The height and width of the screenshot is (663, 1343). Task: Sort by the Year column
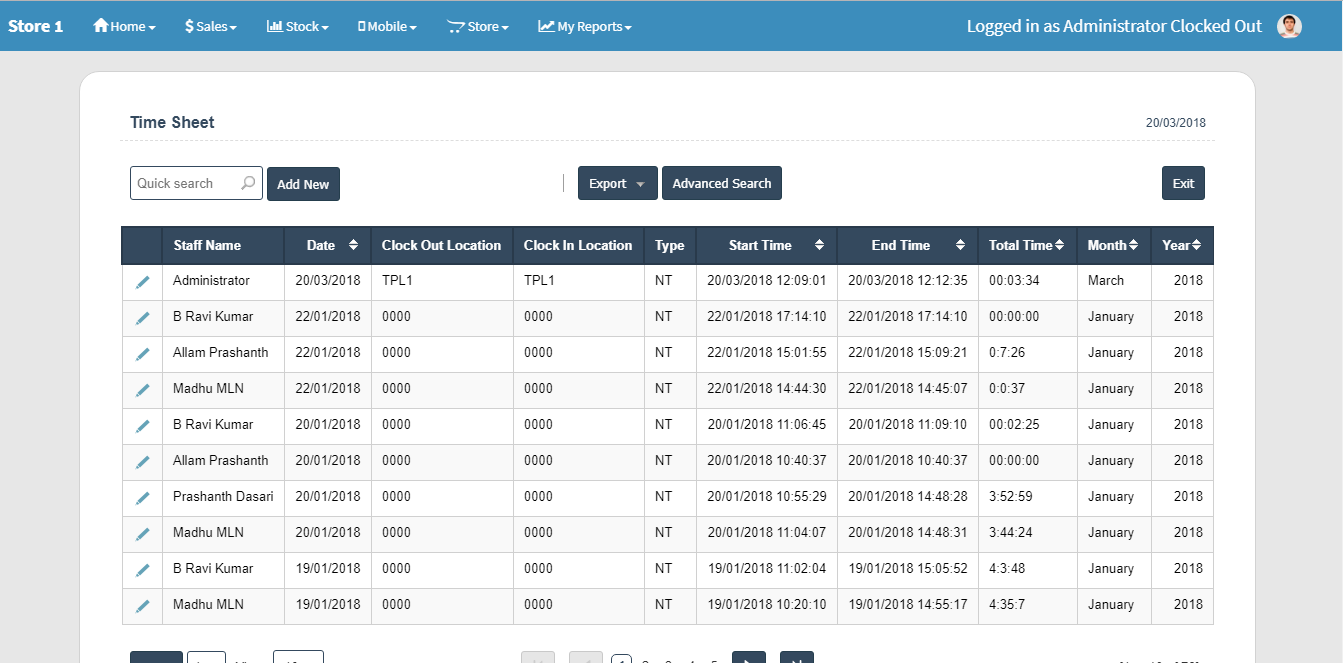[1196, 245]
